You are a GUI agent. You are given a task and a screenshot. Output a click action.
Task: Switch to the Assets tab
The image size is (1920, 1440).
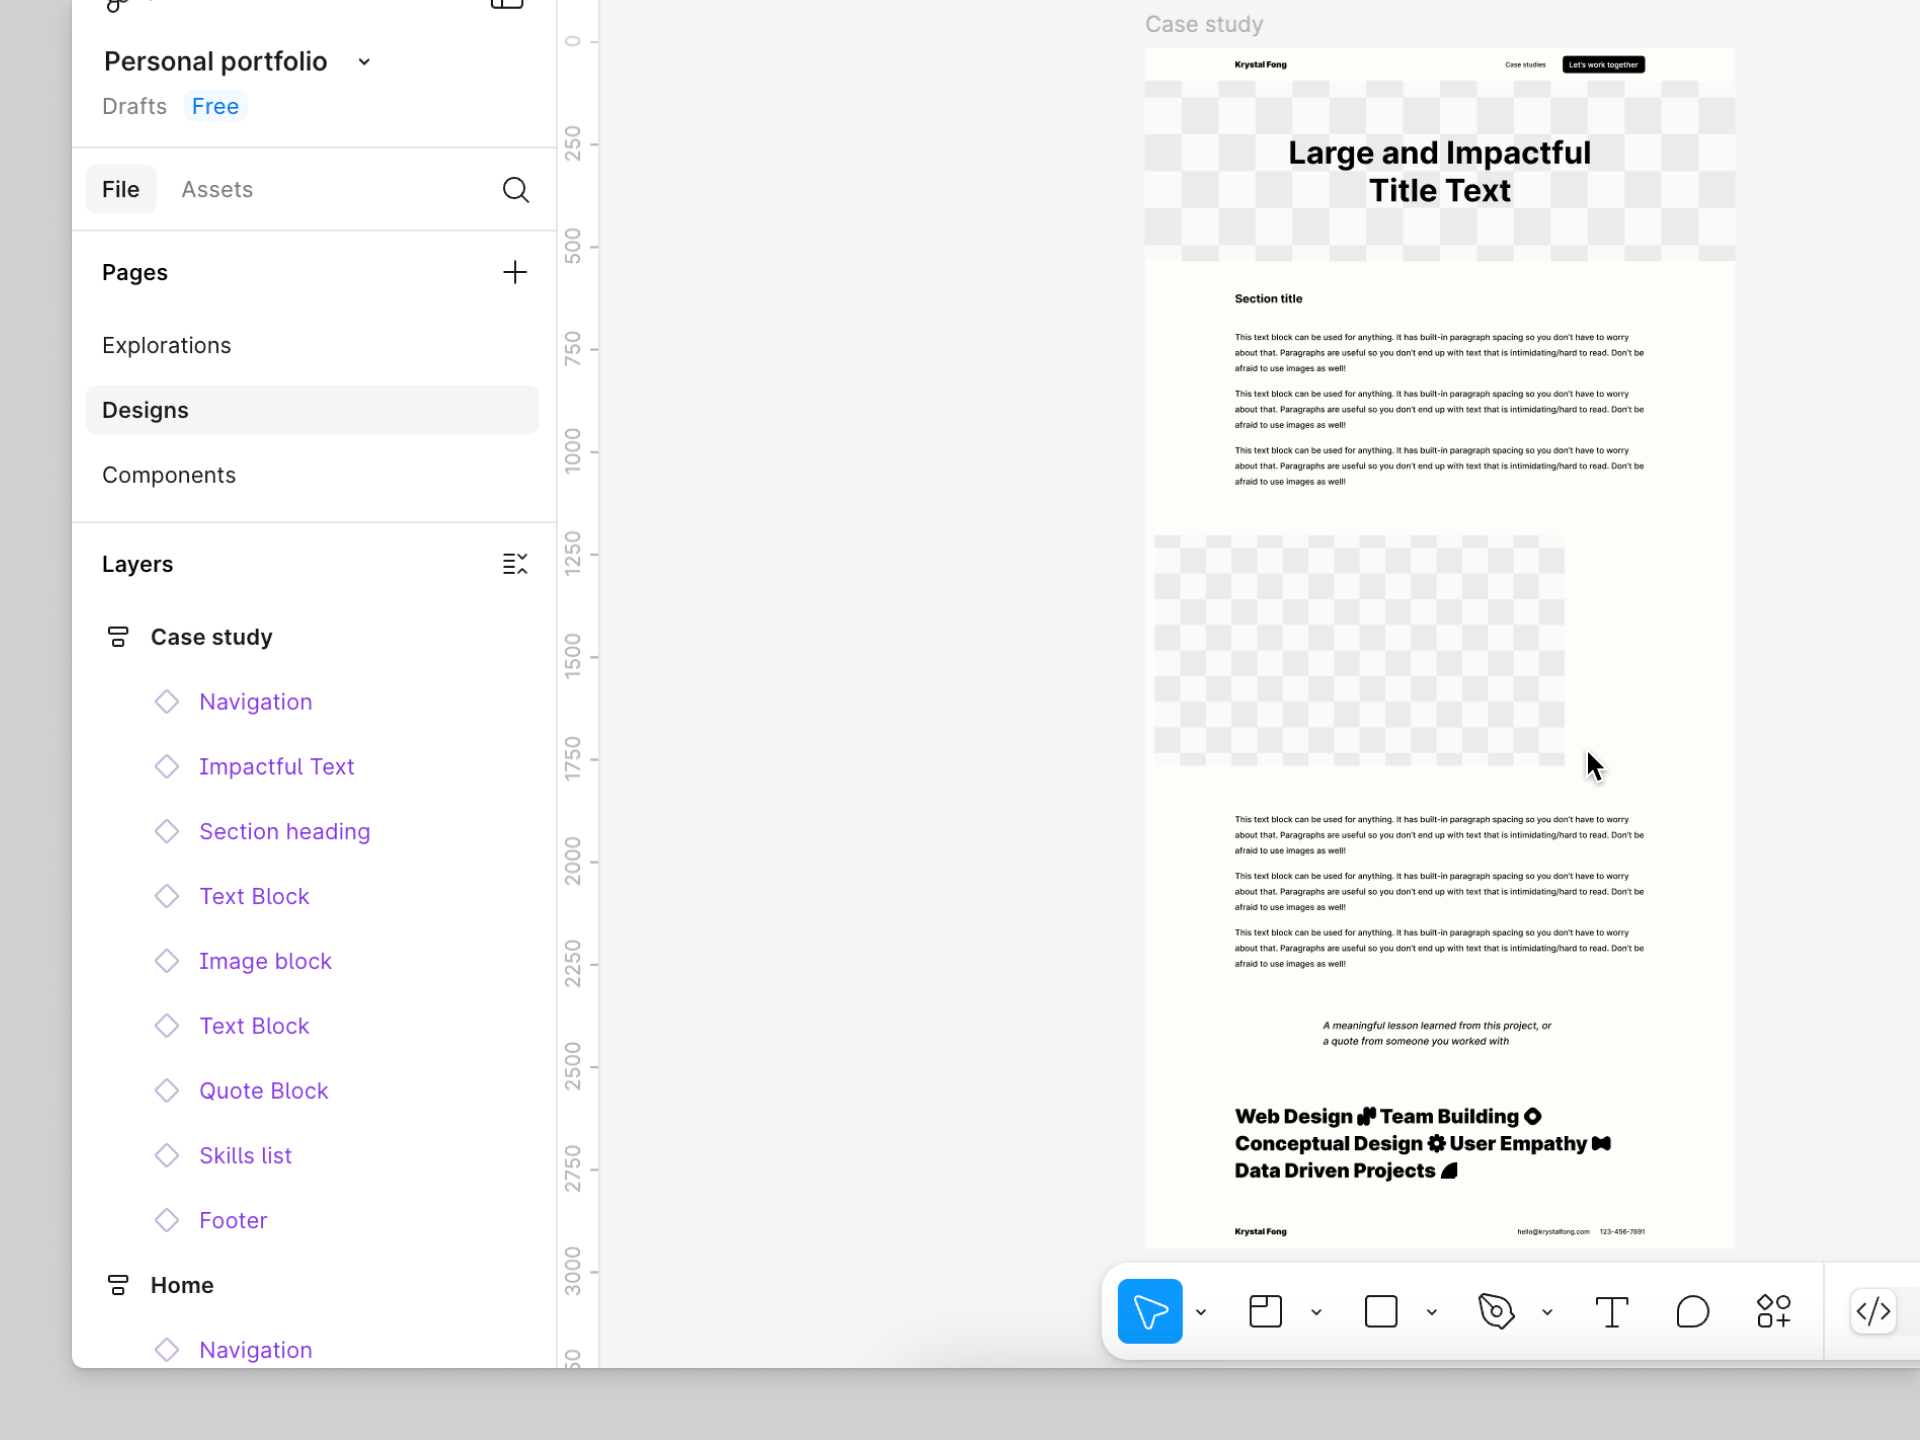click(217, 189)
